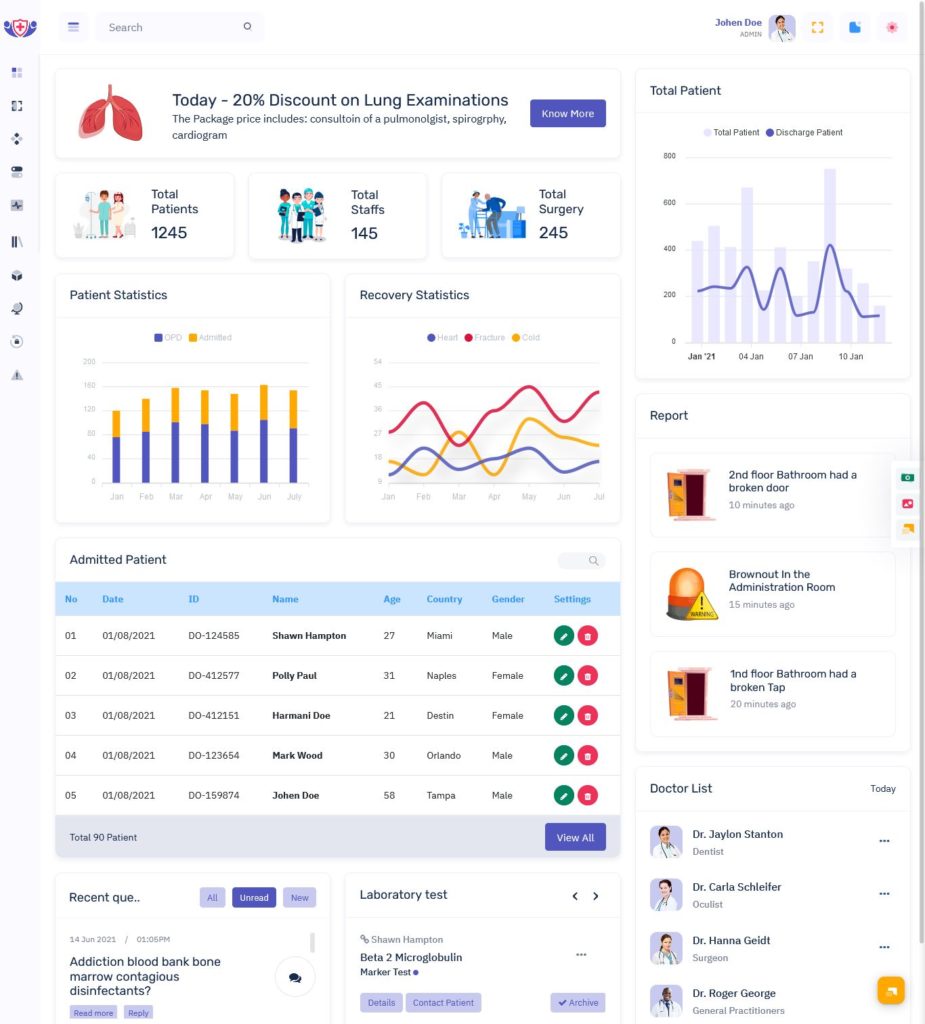This screenshot has width=925, height=1024.
Task: Click the blue document icon in top bar
Action: click(x=855, y=27)
